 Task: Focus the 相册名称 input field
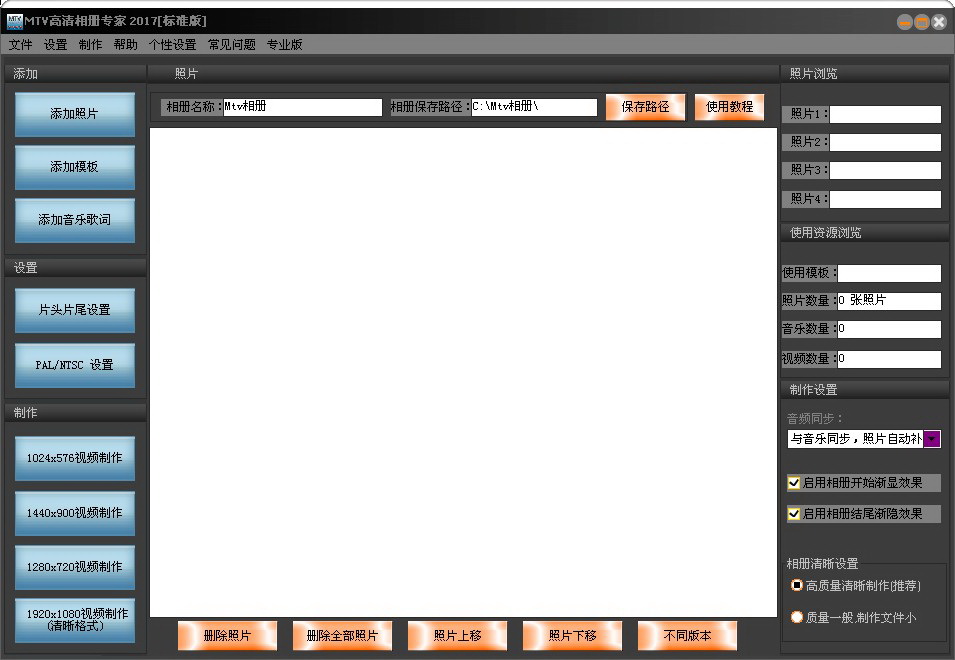[x=303, y=107]
